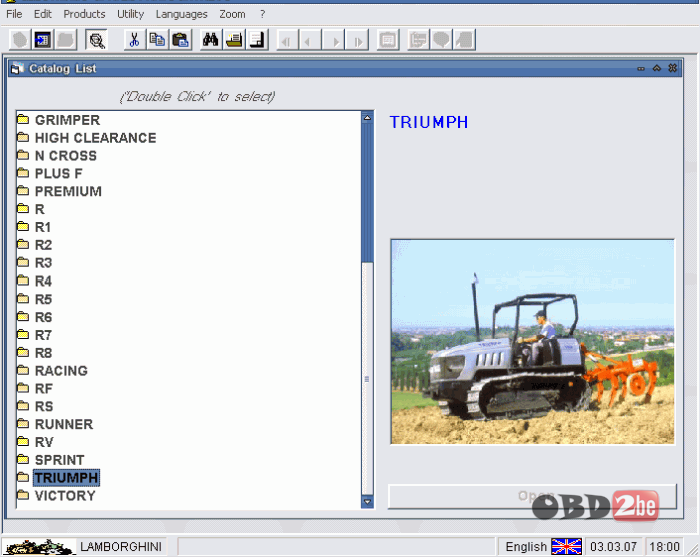Open the Zoom menu
Screen dimensions: 700x557
click(232, 14)
